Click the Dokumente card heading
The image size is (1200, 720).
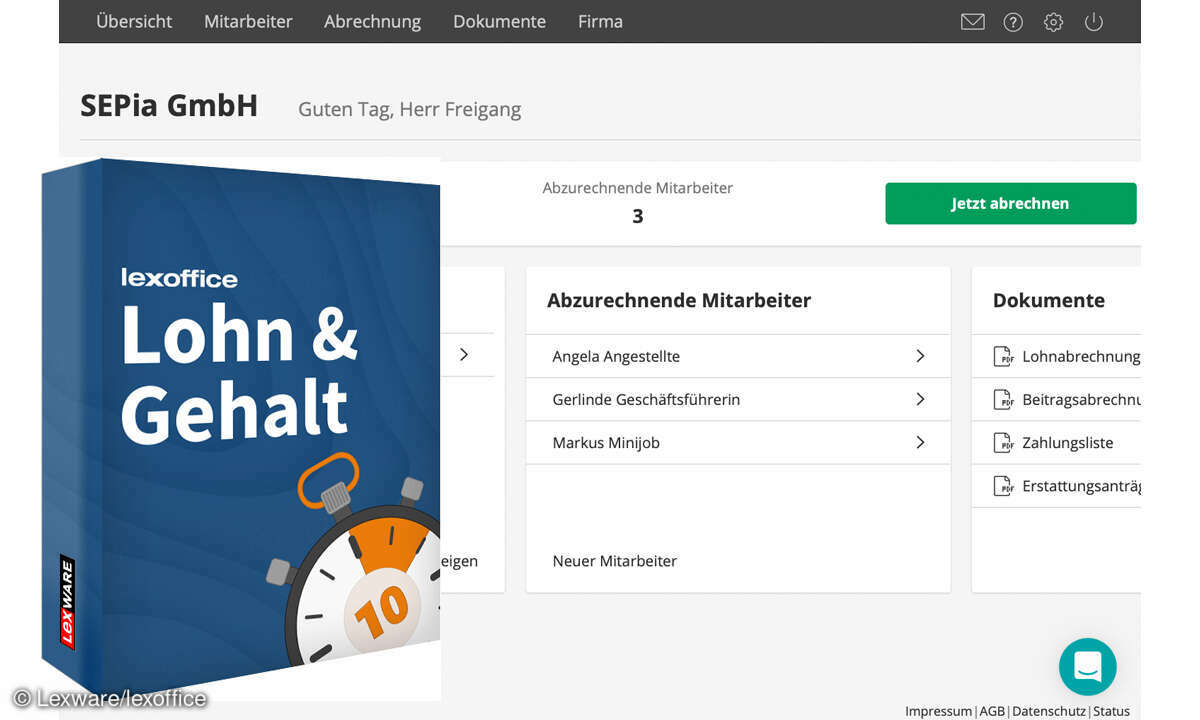click(x=1048, y=300)
